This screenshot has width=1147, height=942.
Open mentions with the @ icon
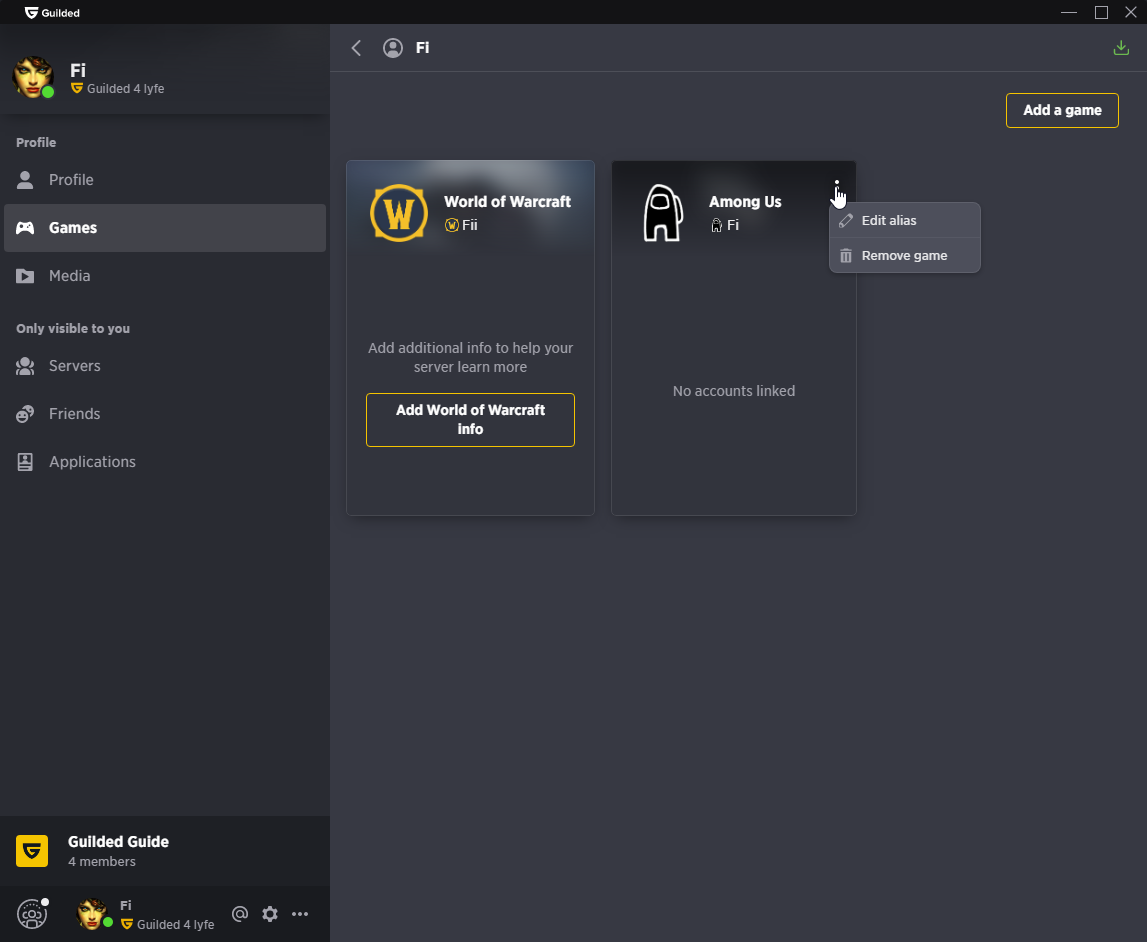coord(240,913)
